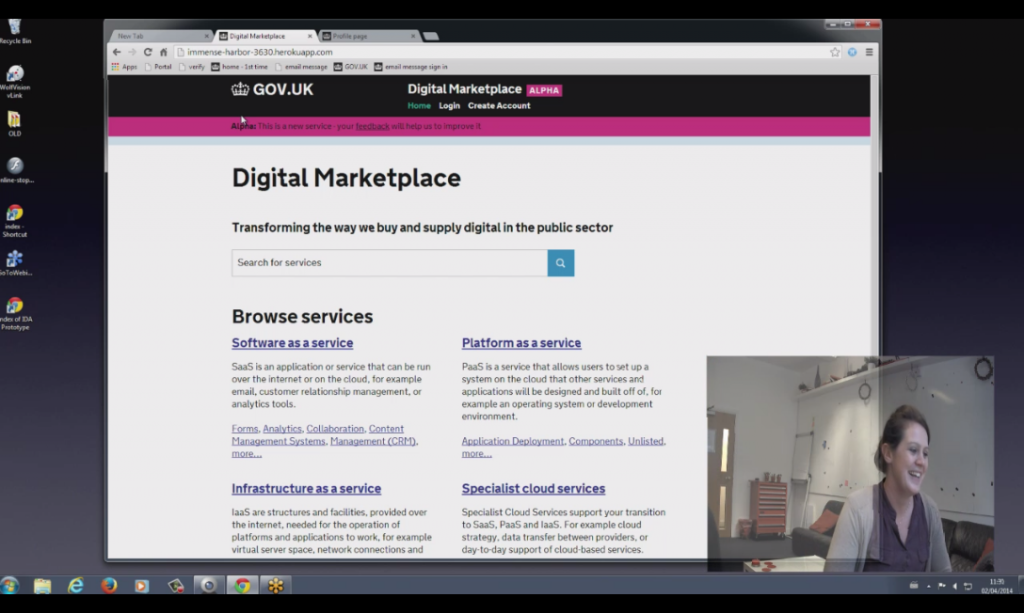Show hidden system tray icons
This screenshot has width=1024, height=613.
pos(929,586)
